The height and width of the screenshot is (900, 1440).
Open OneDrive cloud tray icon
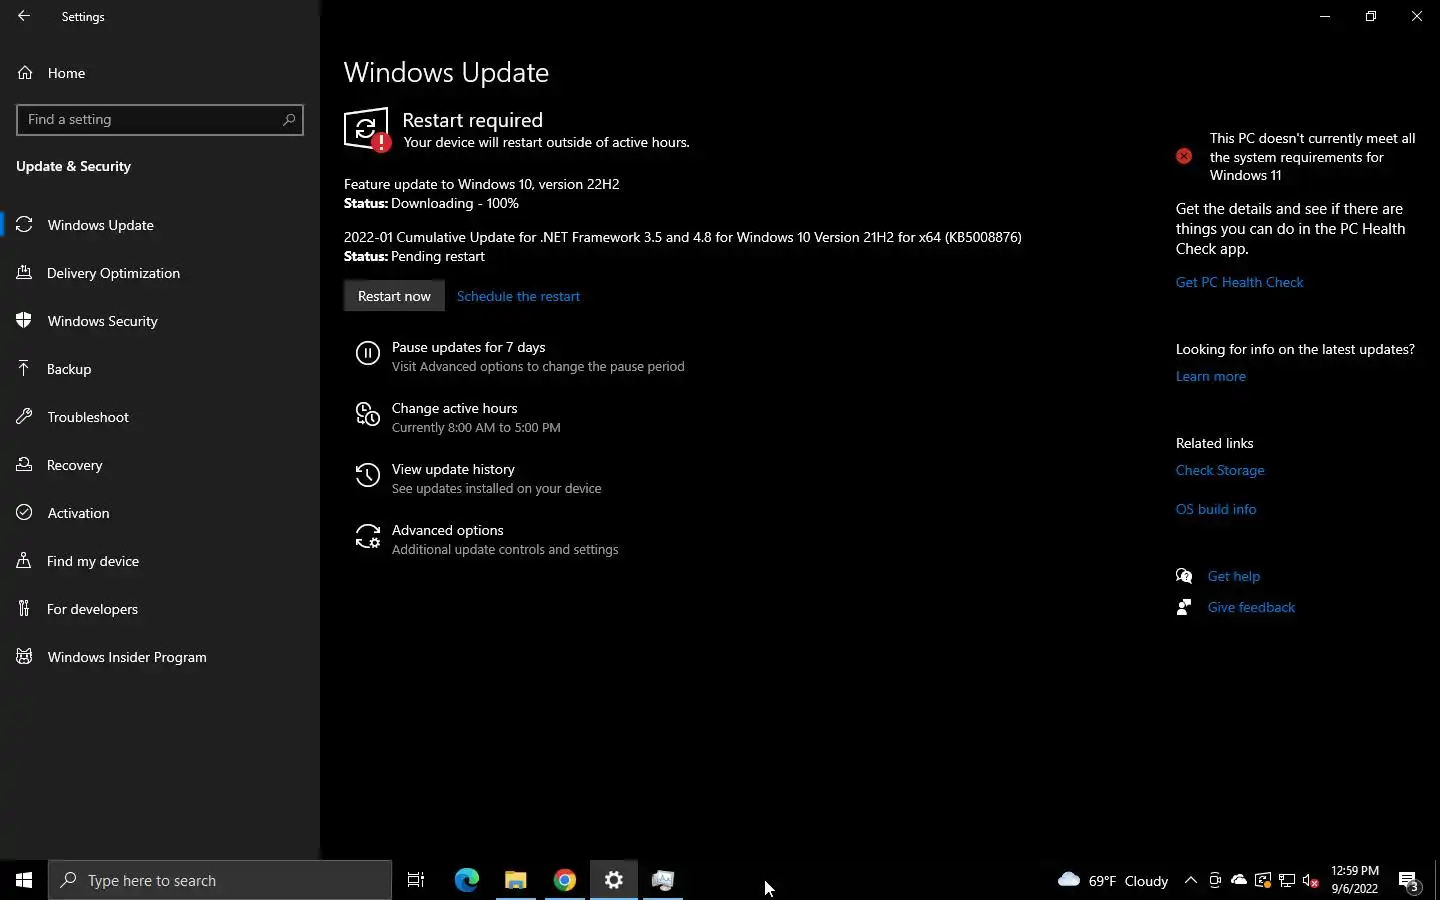pyautogui.click(x=1239, y=880)
